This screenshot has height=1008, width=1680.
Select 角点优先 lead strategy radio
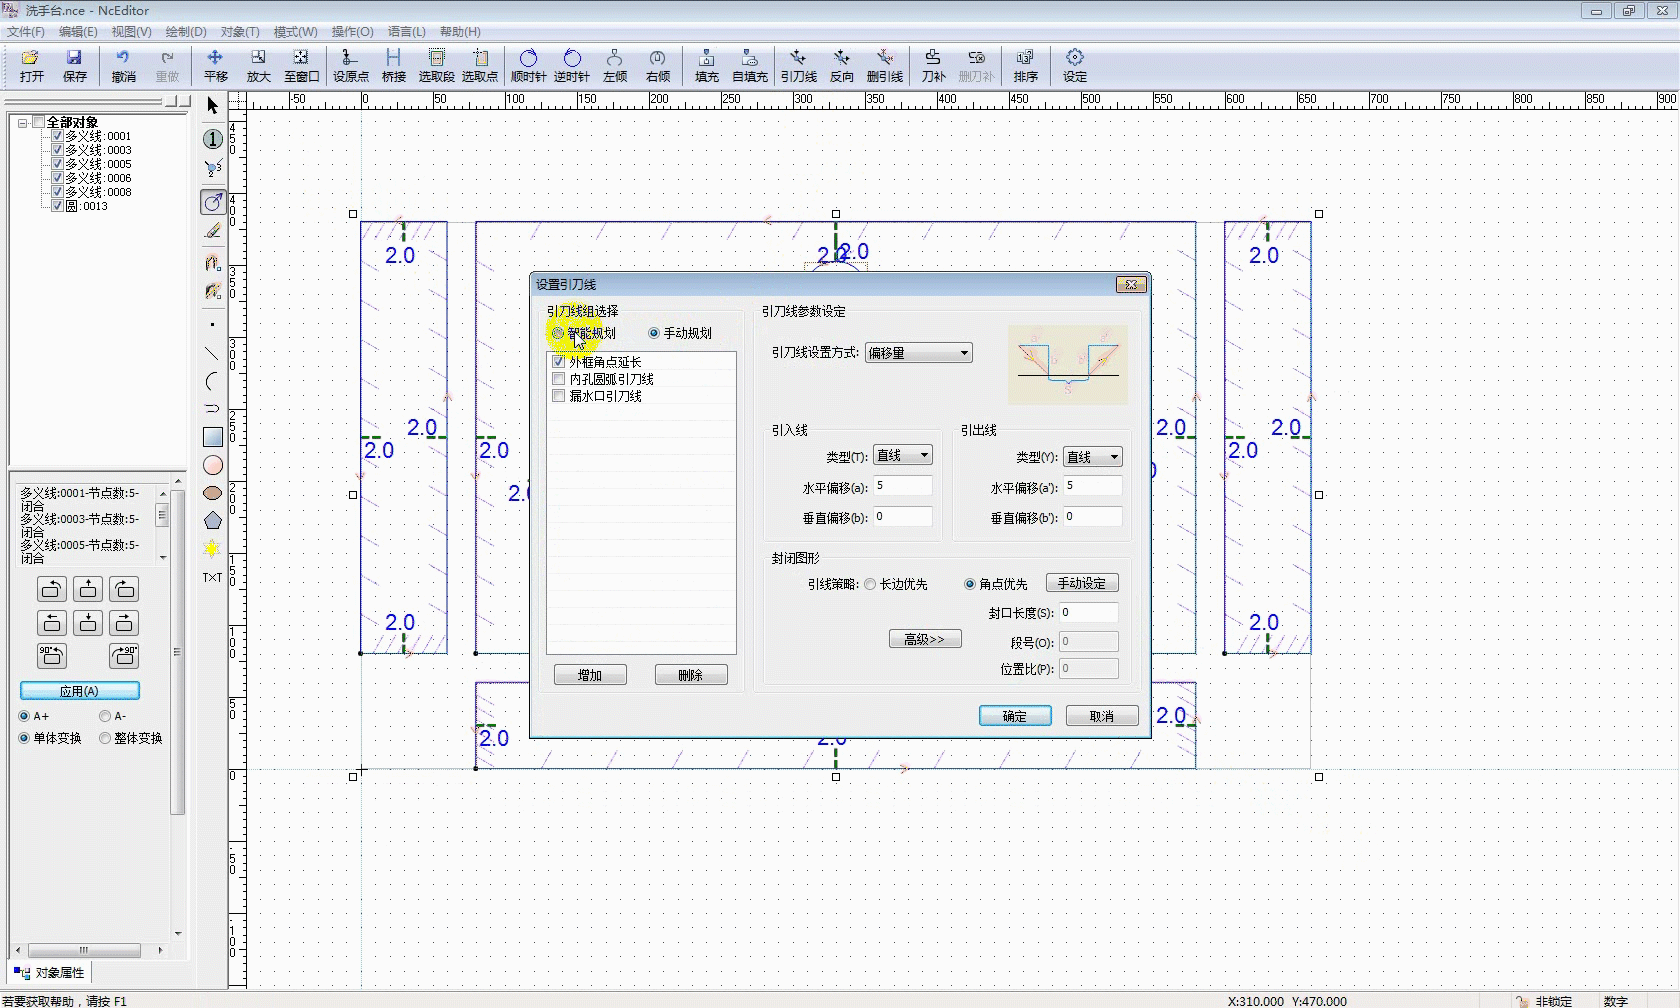970,584
